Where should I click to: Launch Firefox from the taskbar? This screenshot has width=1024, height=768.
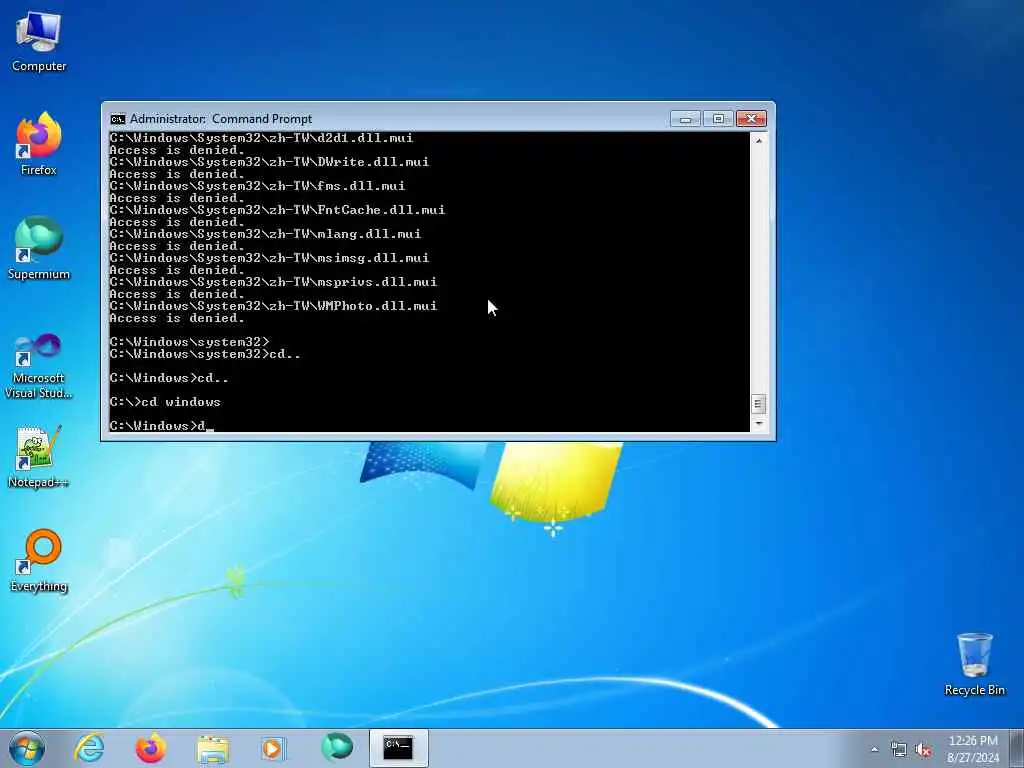150,748
